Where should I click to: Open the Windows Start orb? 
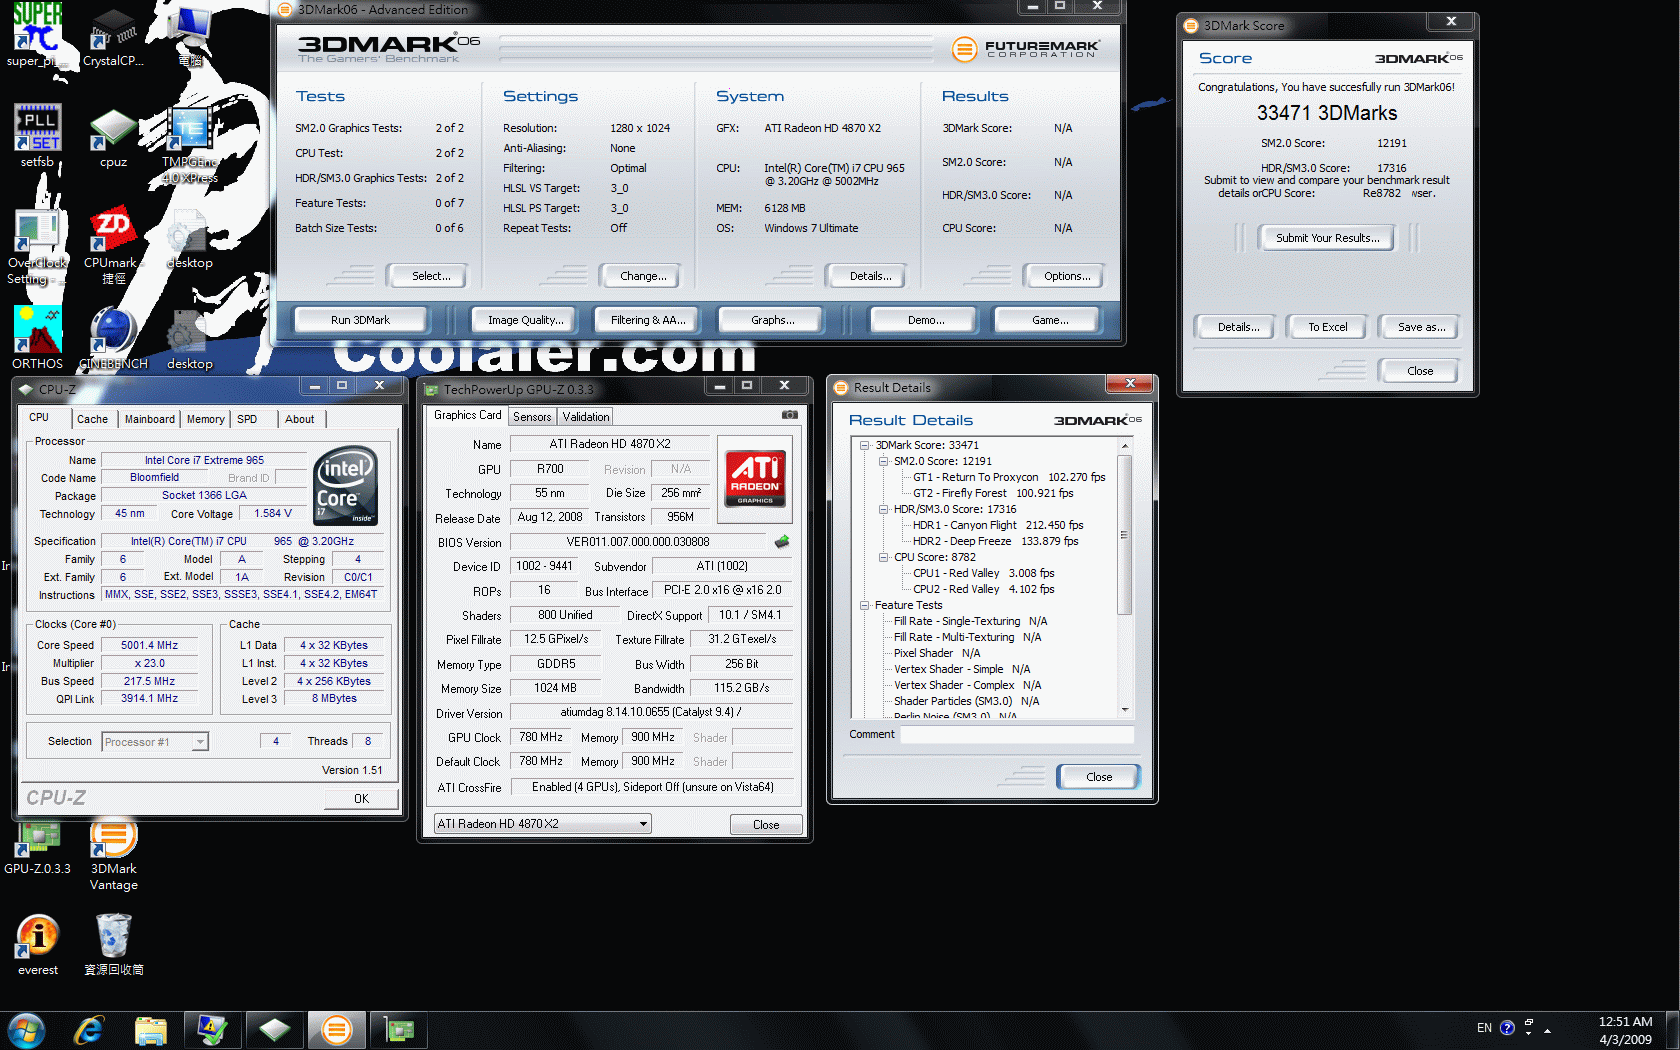pyautogui.click(x=26, y=1029)
